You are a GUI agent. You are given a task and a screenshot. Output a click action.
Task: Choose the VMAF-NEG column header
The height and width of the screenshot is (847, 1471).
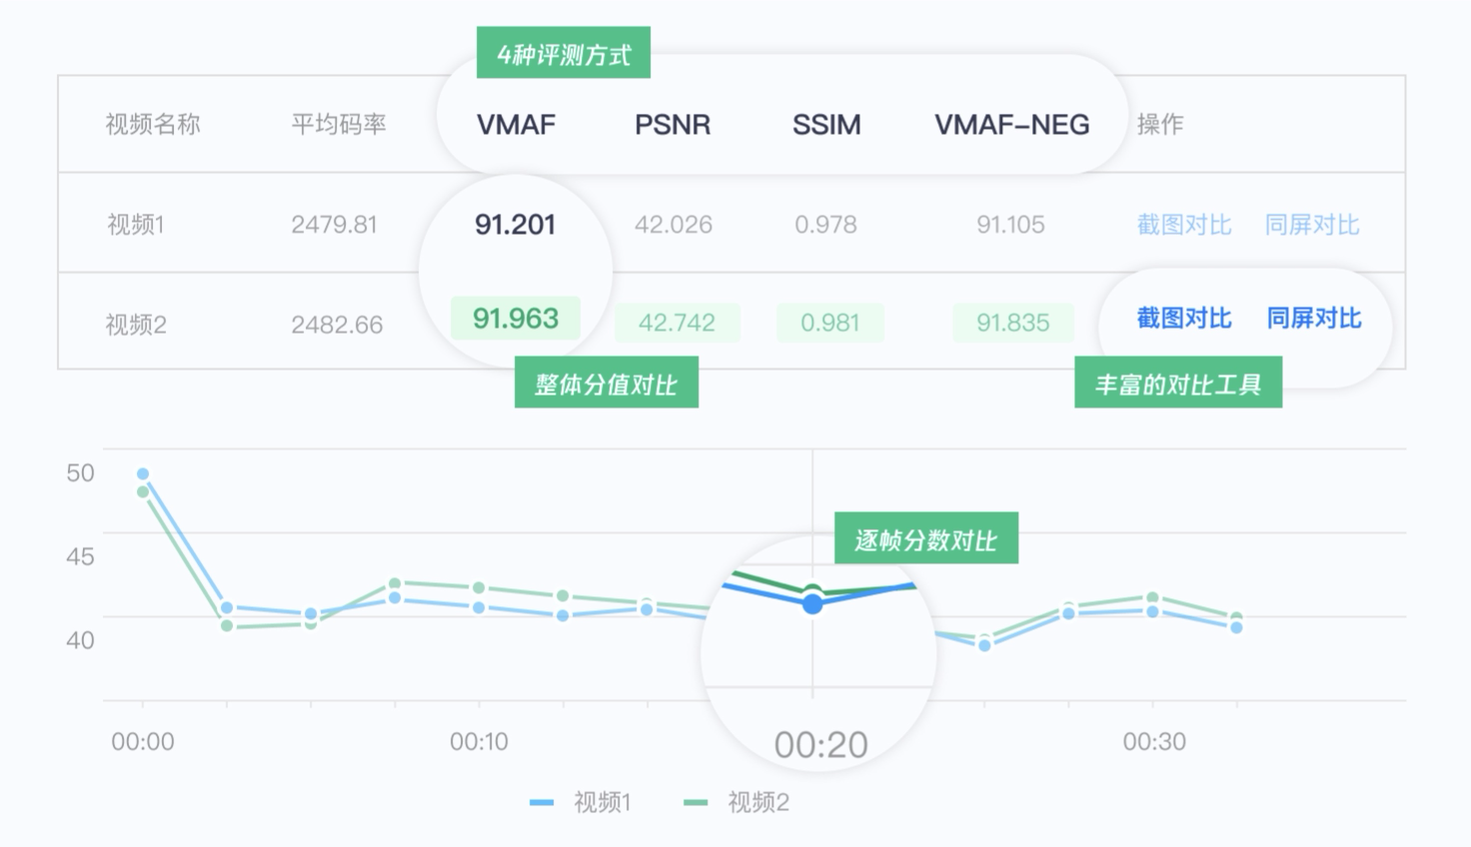point(1011,125)
